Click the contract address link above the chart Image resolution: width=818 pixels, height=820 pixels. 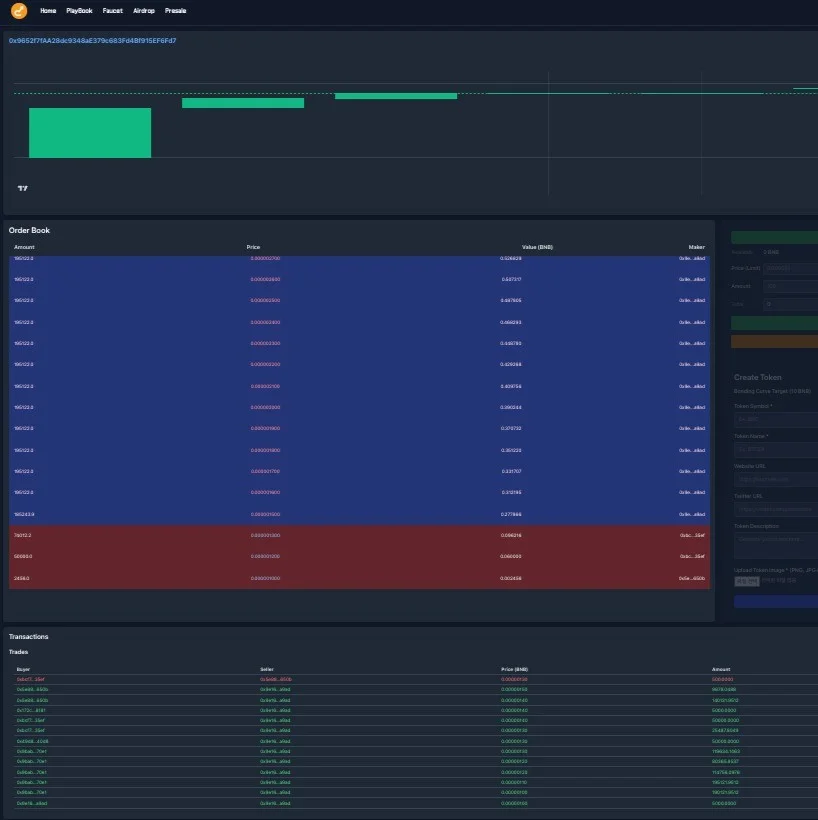(93, 40)
